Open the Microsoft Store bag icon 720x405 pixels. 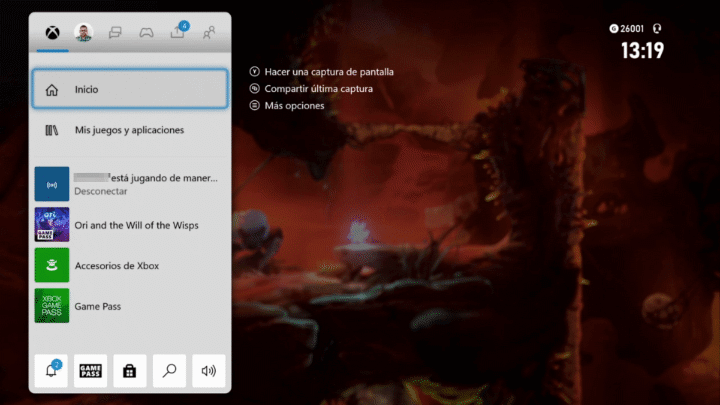click(130, 371)
